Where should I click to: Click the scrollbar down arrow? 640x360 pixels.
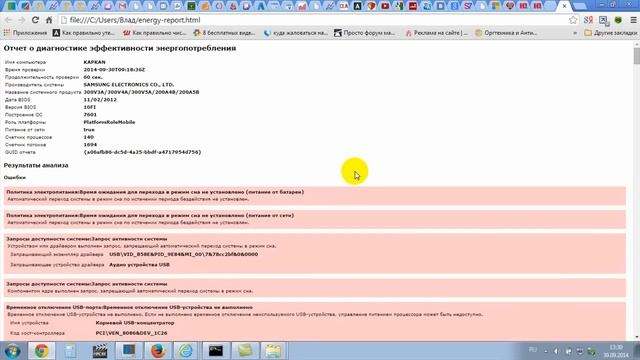point(636,338)
